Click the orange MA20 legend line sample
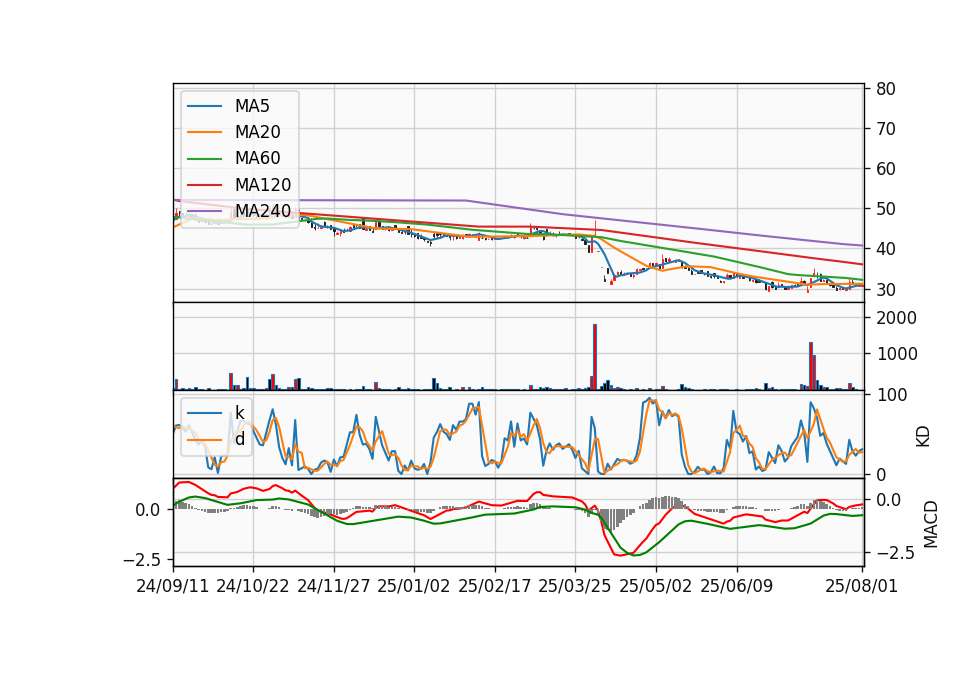960x690 pixels. coord(204,133)
